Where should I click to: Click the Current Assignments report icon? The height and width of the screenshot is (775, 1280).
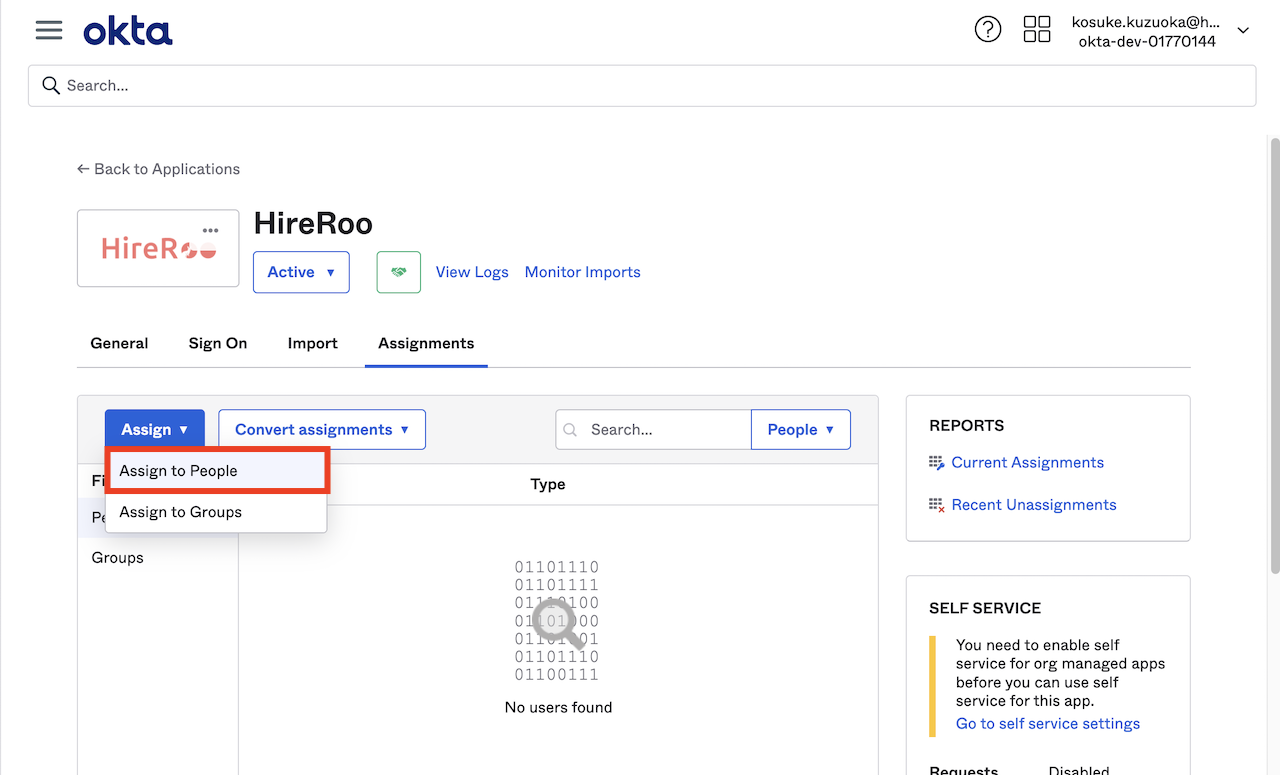click(x=936, y=463)
